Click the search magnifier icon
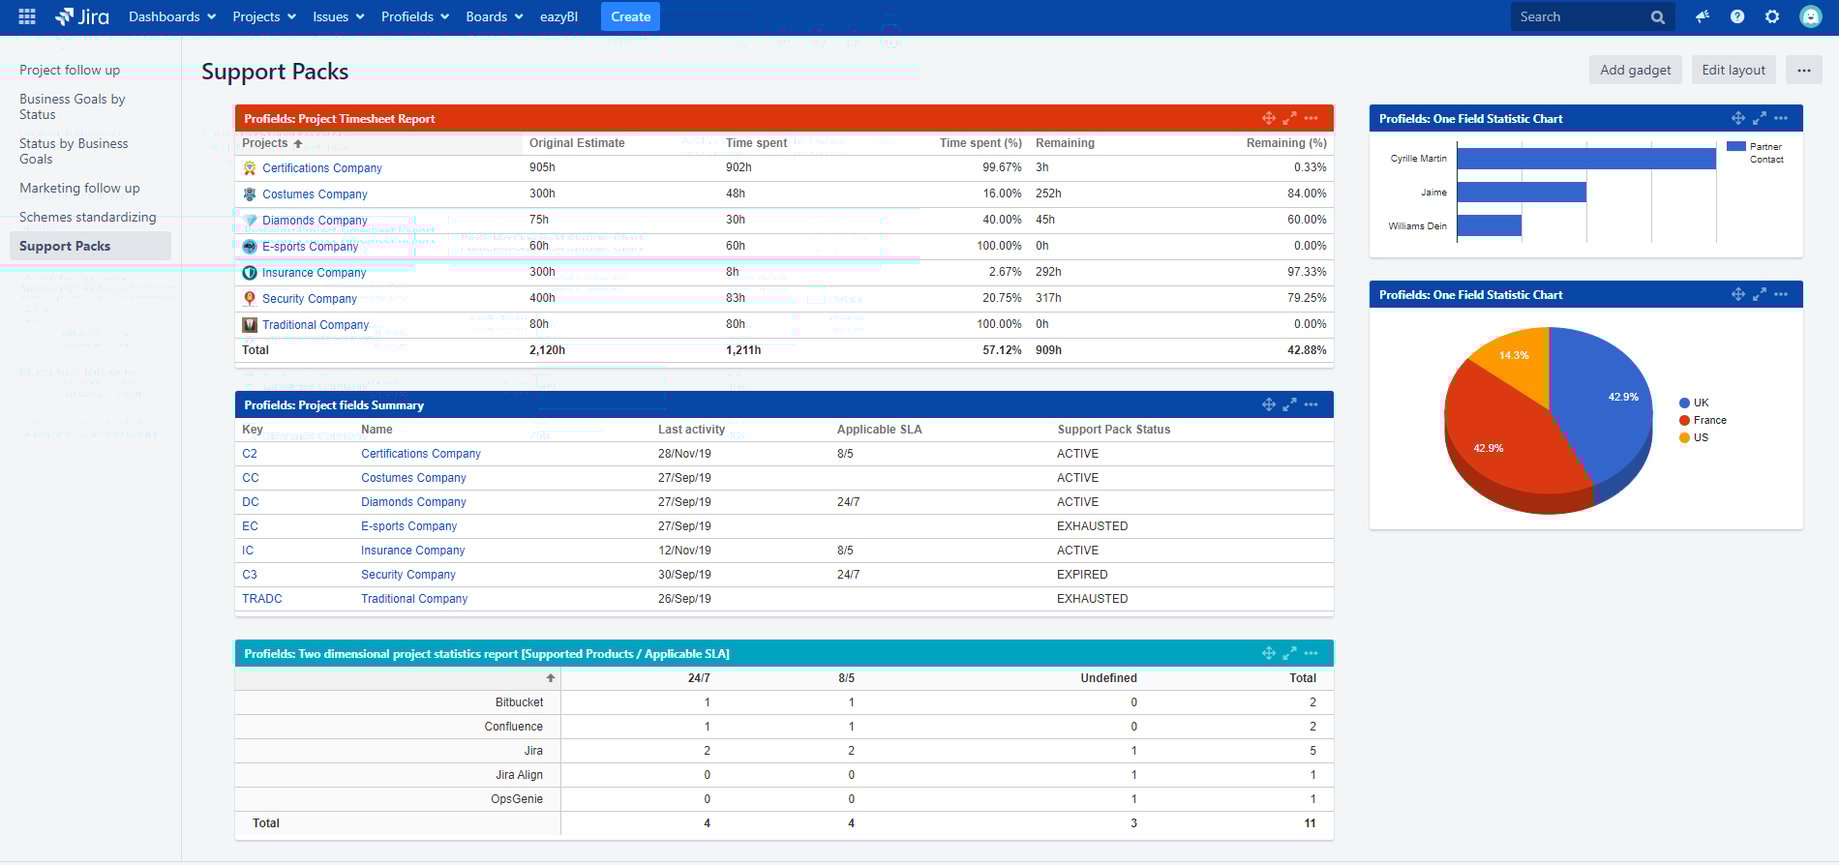Image resolution: width=1839 pixels, height=865 pixels. click(1657, 17)
